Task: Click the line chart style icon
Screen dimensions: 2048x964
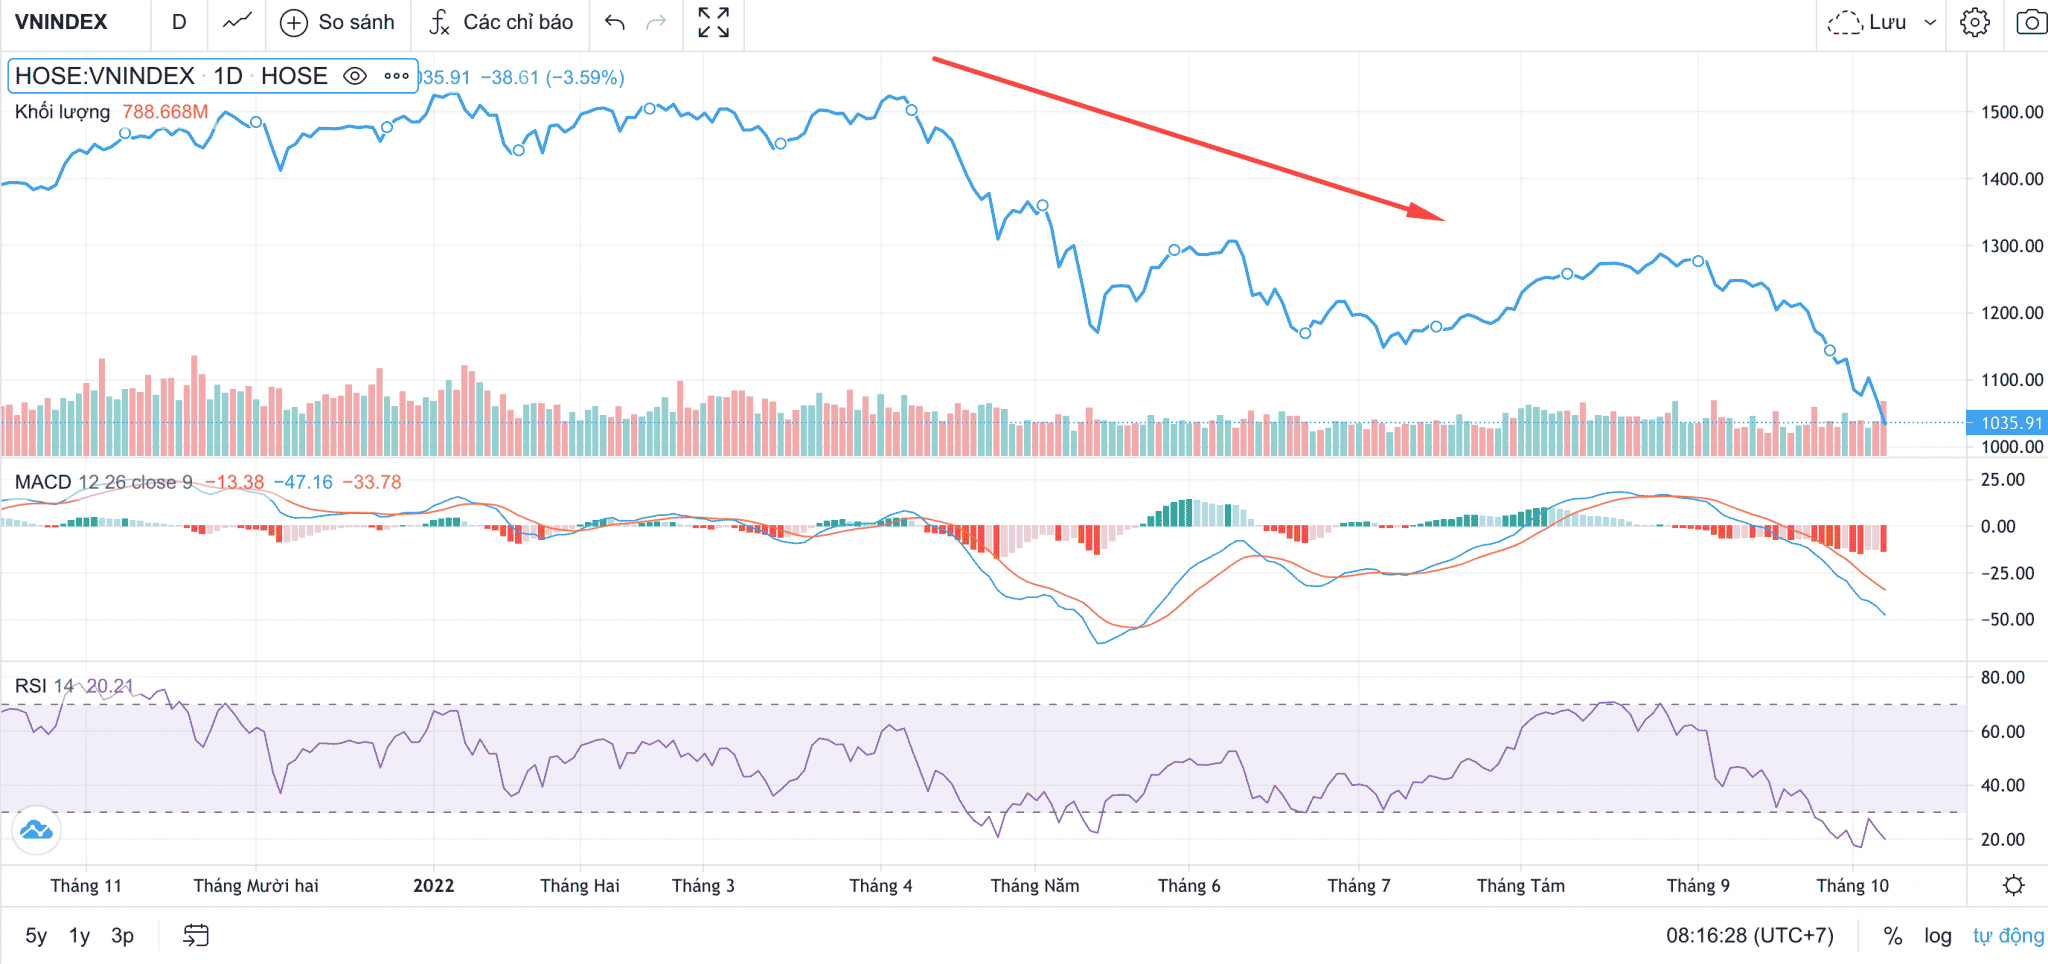Action: (237, 22)
